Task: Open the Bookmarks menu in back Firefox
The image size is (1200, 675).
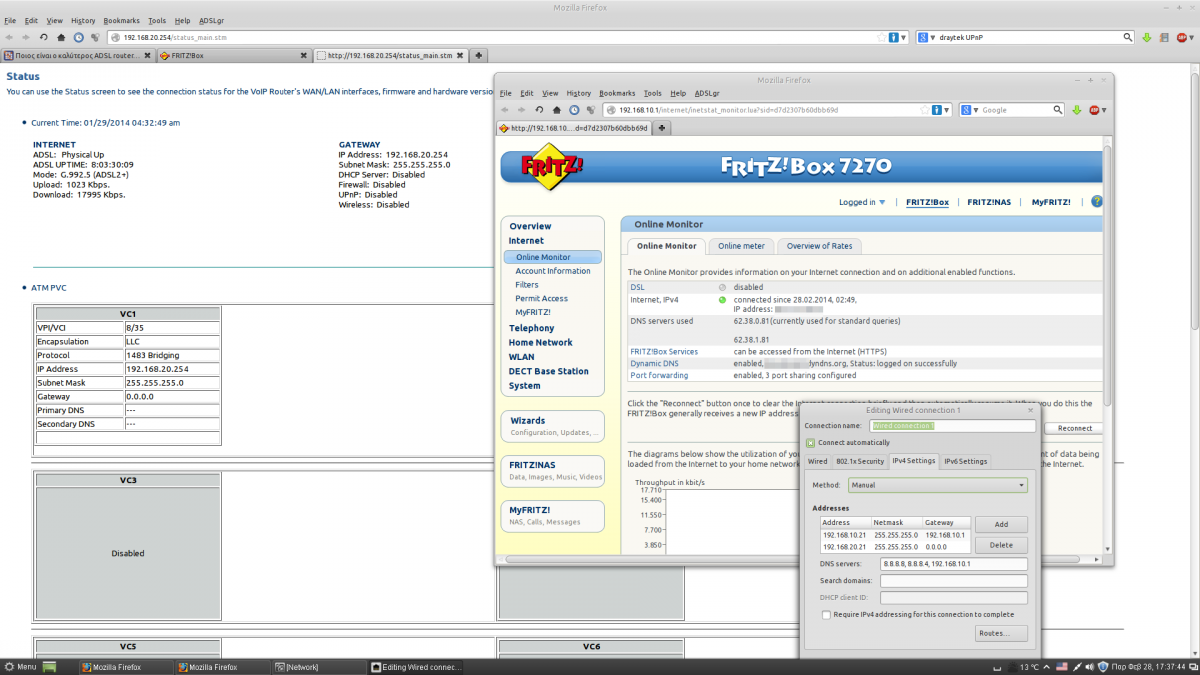Action: pos(122,20)
